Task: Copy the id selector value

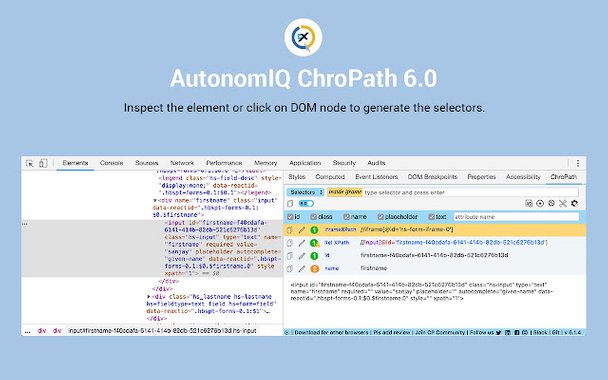Action: point(290,256)
